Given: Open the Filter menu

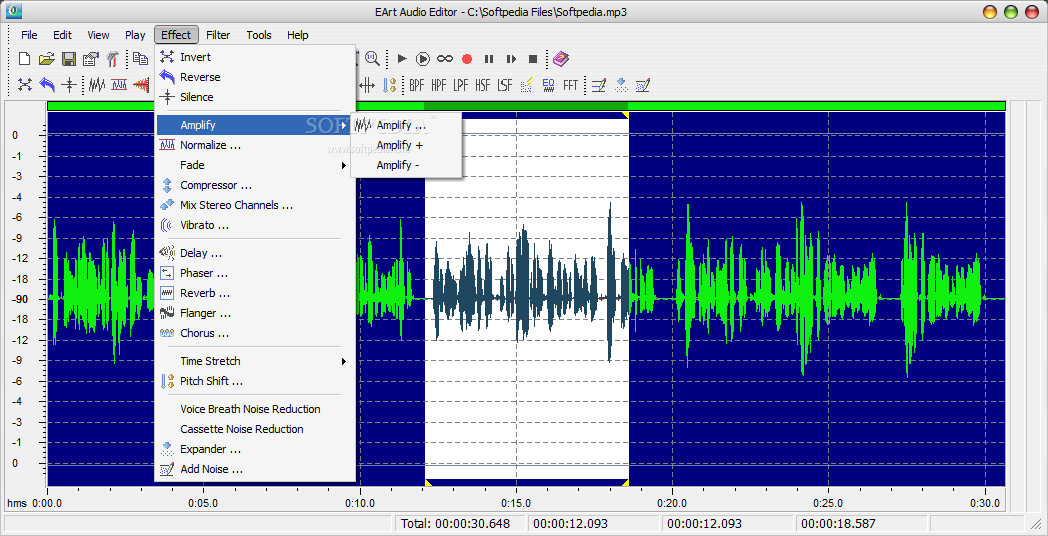Looking at the screenshot, I should pyautogui.click(x=218, y=35).
